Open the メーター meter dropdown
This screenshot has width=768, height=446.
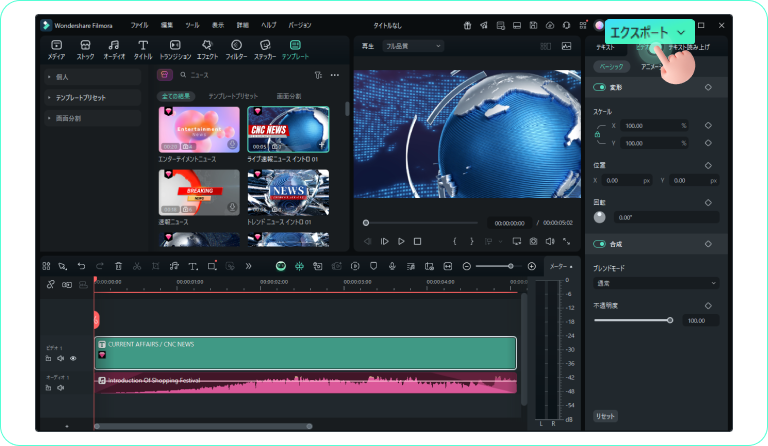tap(561, 266)
